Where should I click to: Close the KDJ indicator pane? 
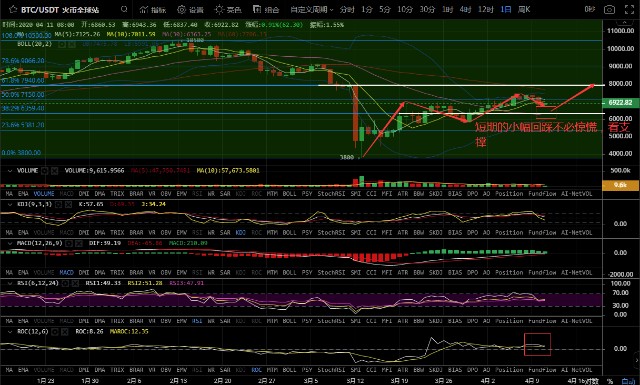click(x=69, y=204)
